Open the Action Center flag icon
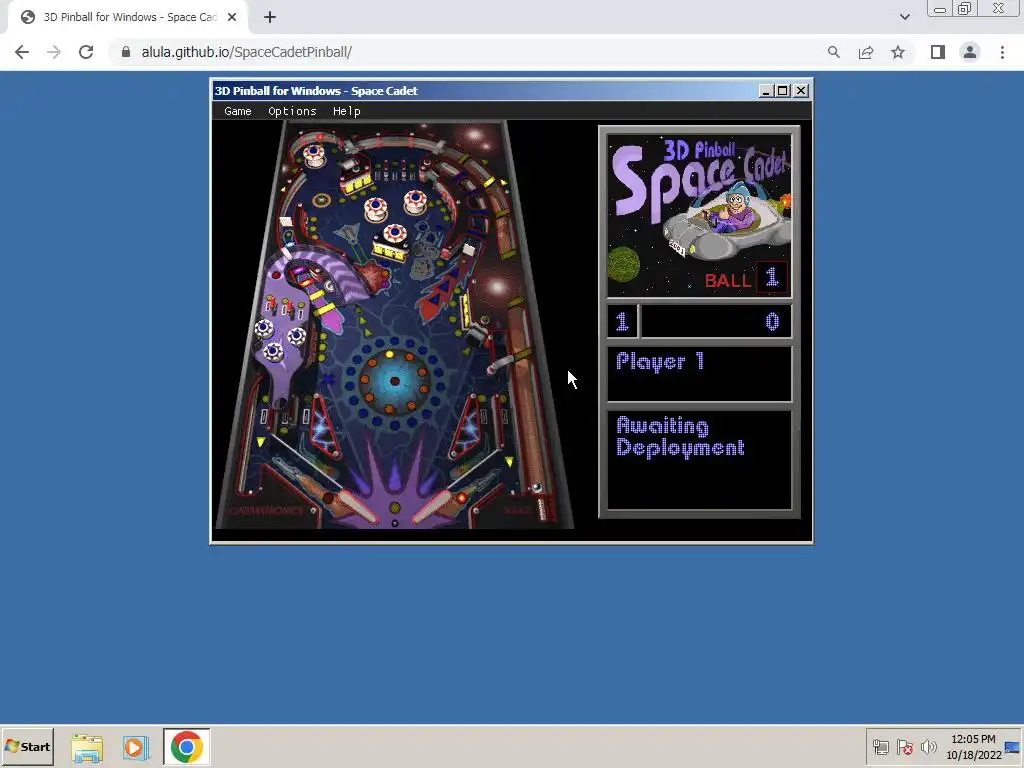Viewport: 1024px width, 768px height. pos(904,746)
